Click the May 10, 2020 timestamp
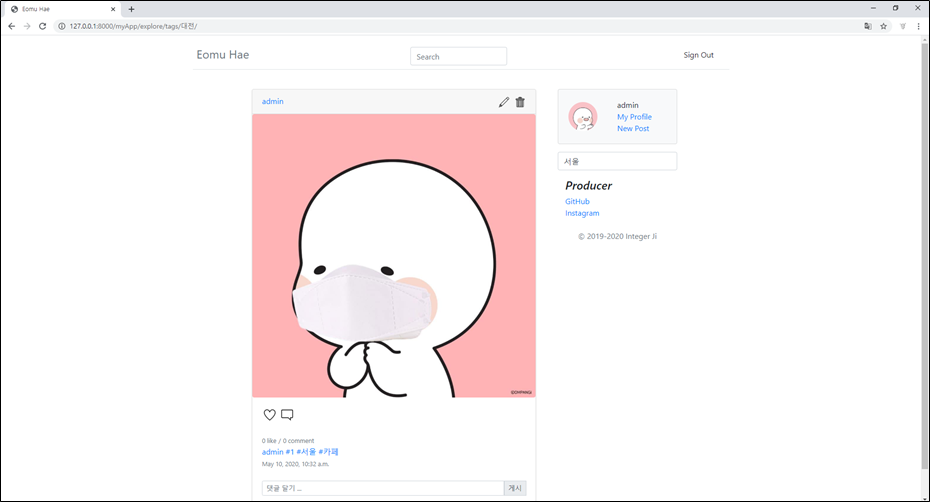 pos(295,464)
